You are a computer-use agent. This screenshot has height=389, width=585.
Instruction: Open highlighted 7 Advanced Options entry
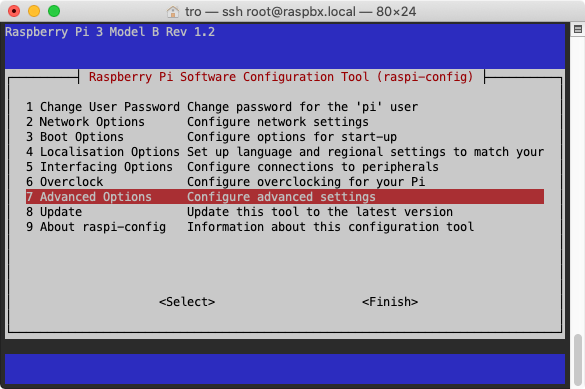point(285,197)
